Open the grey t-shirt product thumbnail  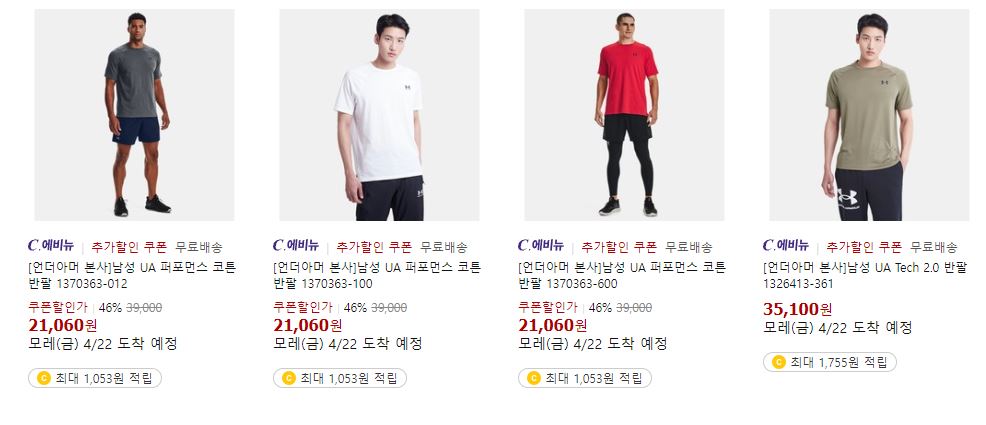click(x=134, y=114)
